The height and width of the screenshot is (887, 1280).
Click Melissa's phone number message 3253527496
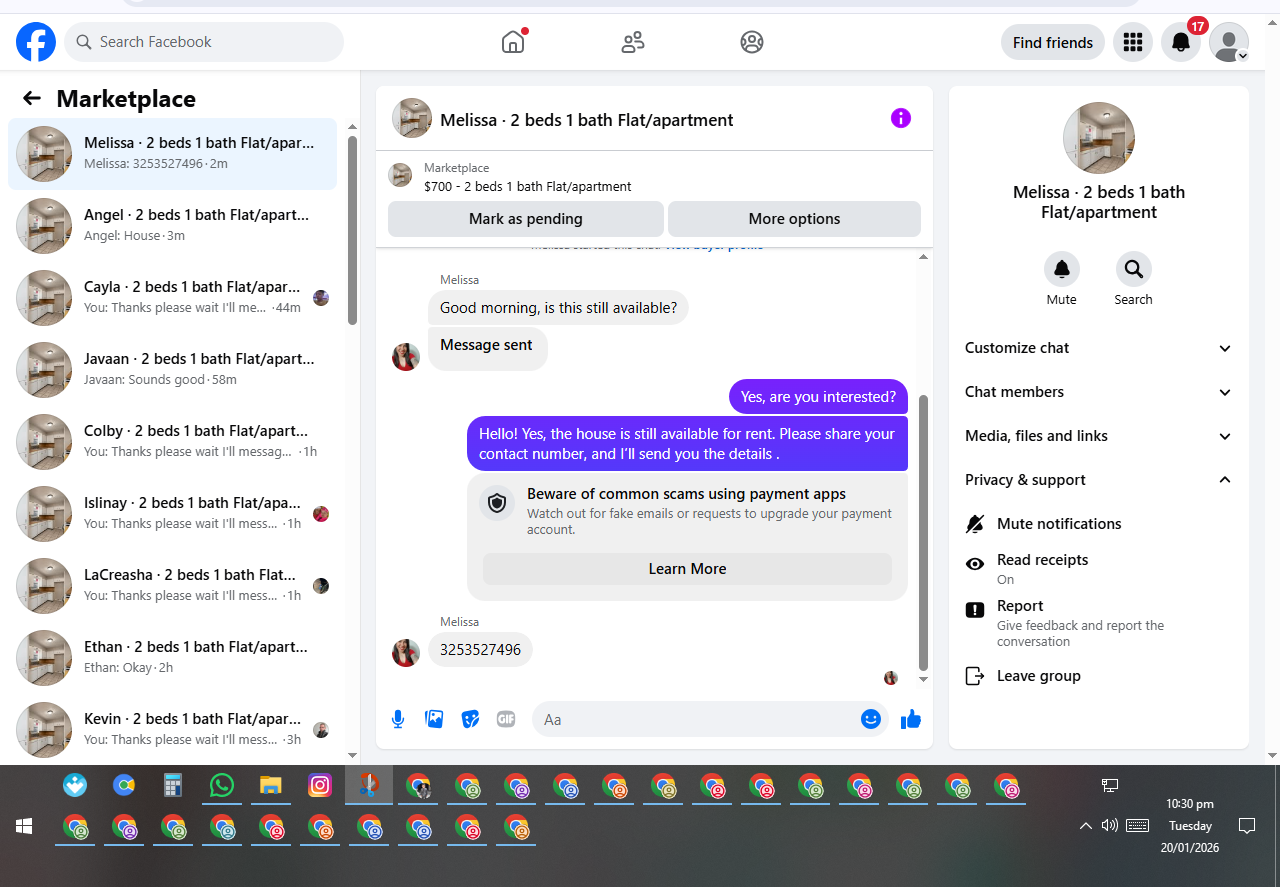coord(481,650)
